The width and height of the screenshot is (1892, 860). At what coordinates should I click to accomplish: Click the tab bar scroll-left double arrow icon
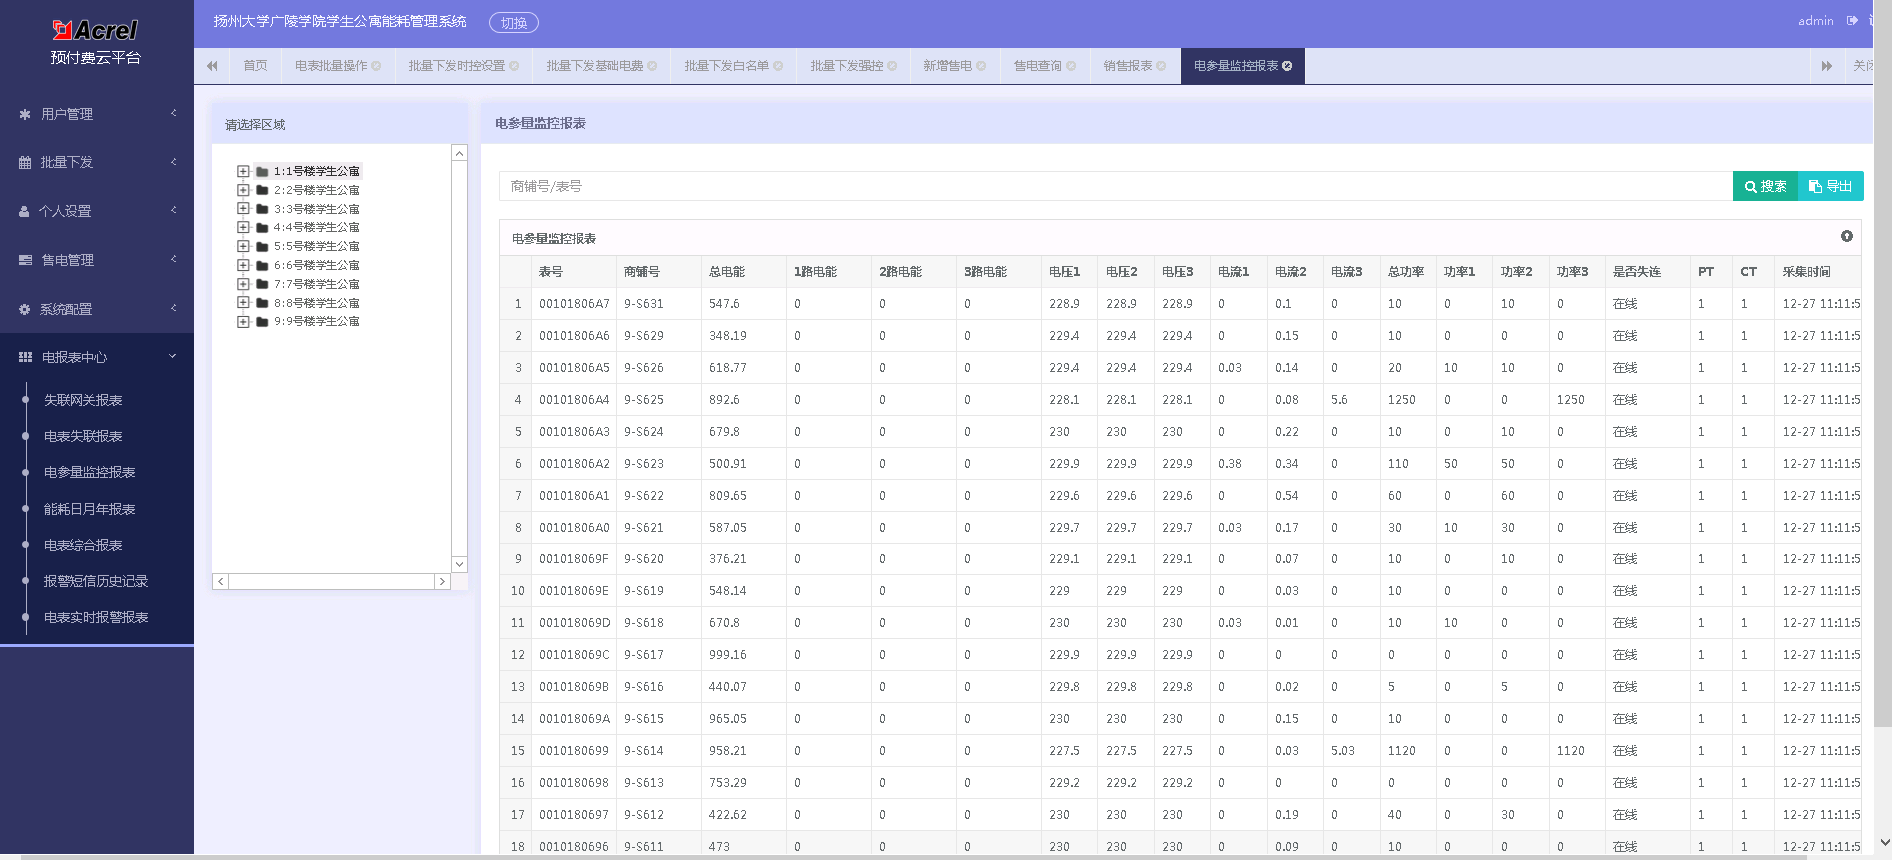(x=212, y=66)
